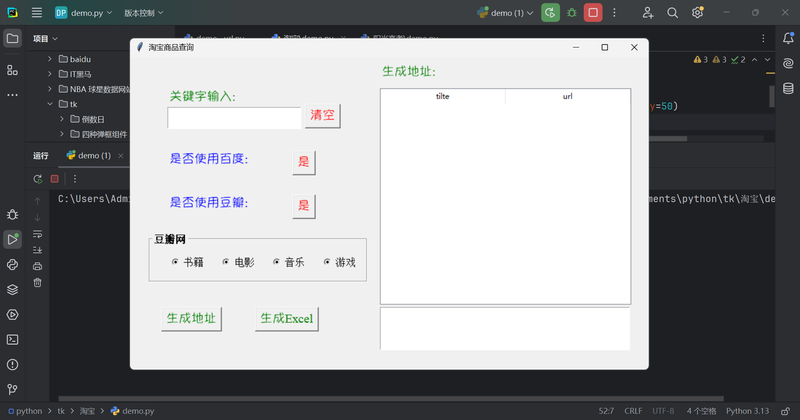Expand the 倒数日 folder
The height and width of the screenshot is (420, 800).
click(62, 119)
